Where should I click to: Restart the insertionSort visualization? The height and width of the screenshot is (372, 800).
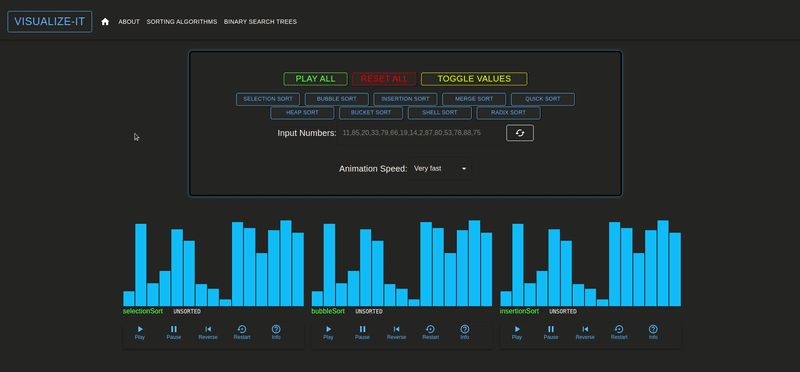tap(619, 332)
